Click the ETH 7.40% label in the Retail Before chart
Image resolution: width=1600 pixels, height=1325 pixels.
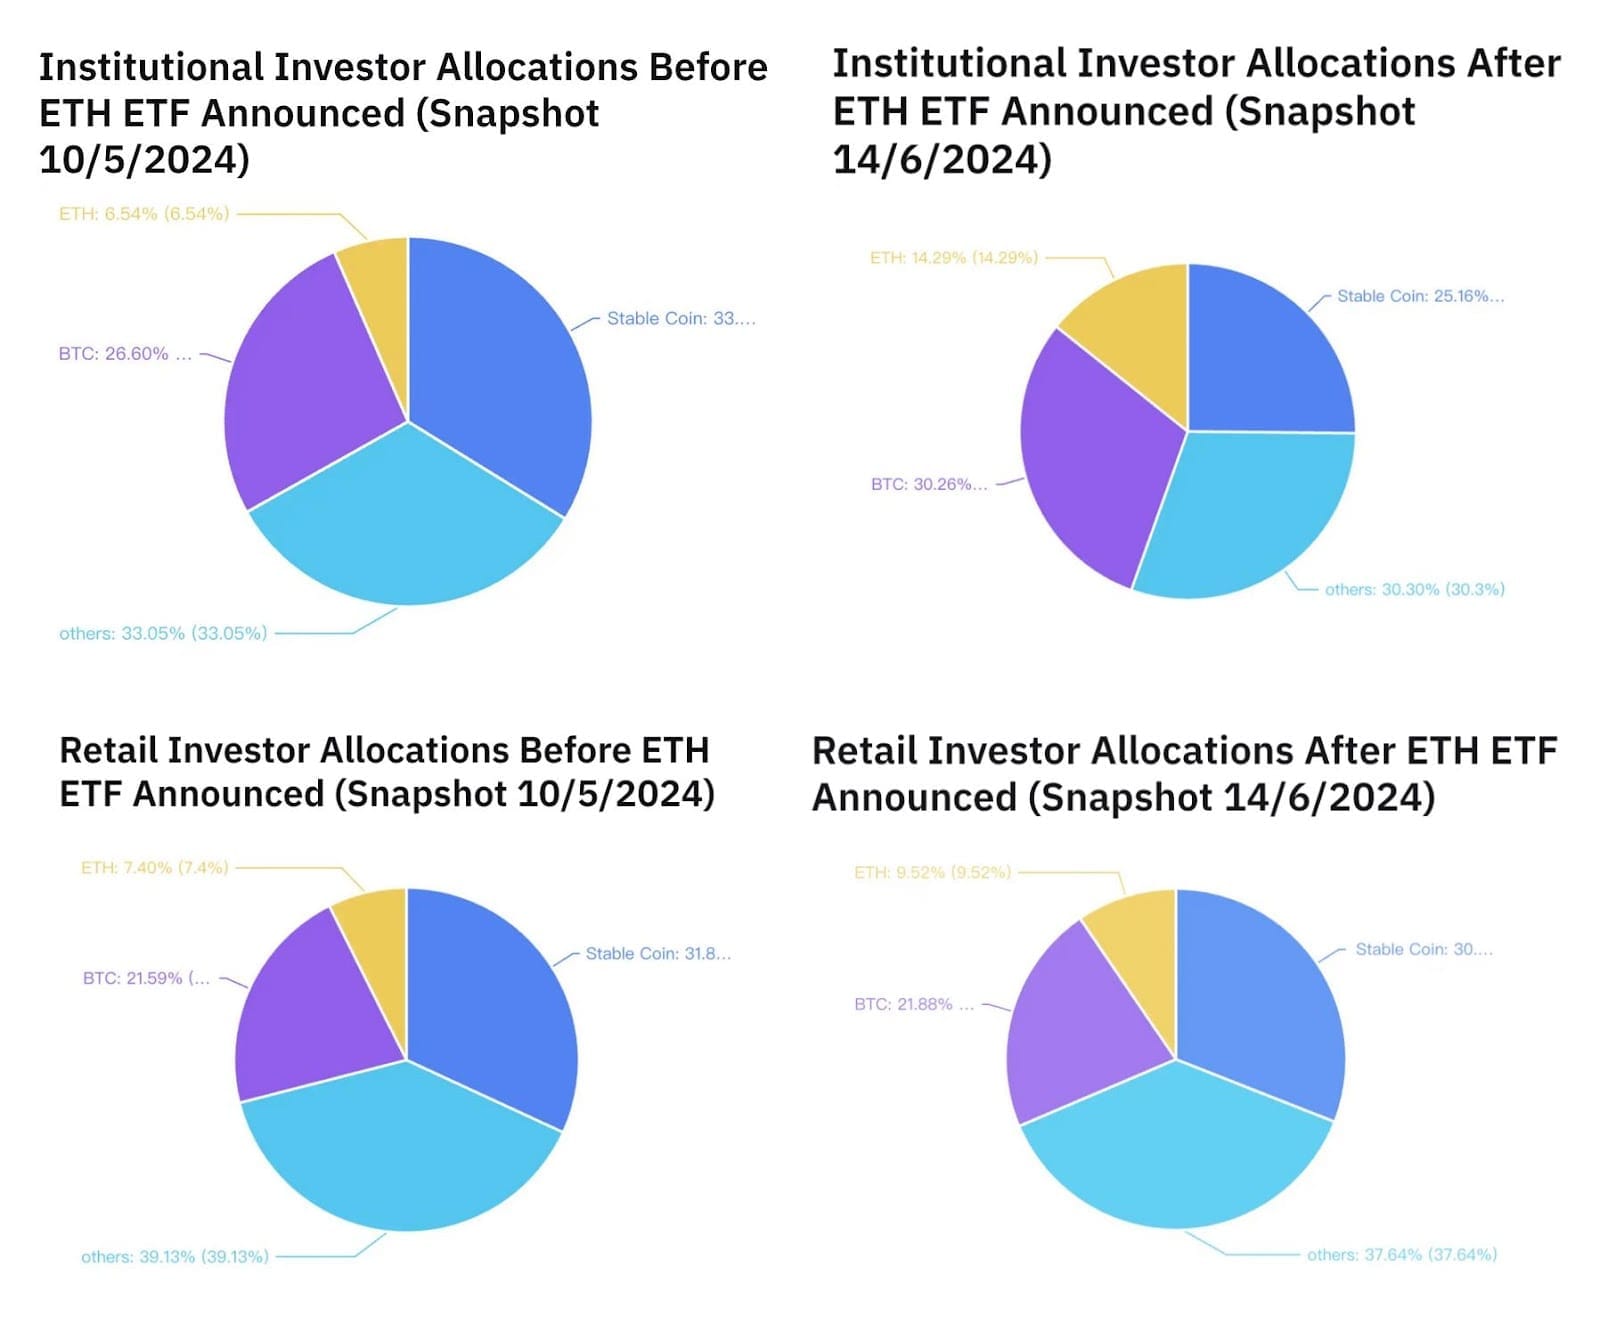[x=155, y=868]
